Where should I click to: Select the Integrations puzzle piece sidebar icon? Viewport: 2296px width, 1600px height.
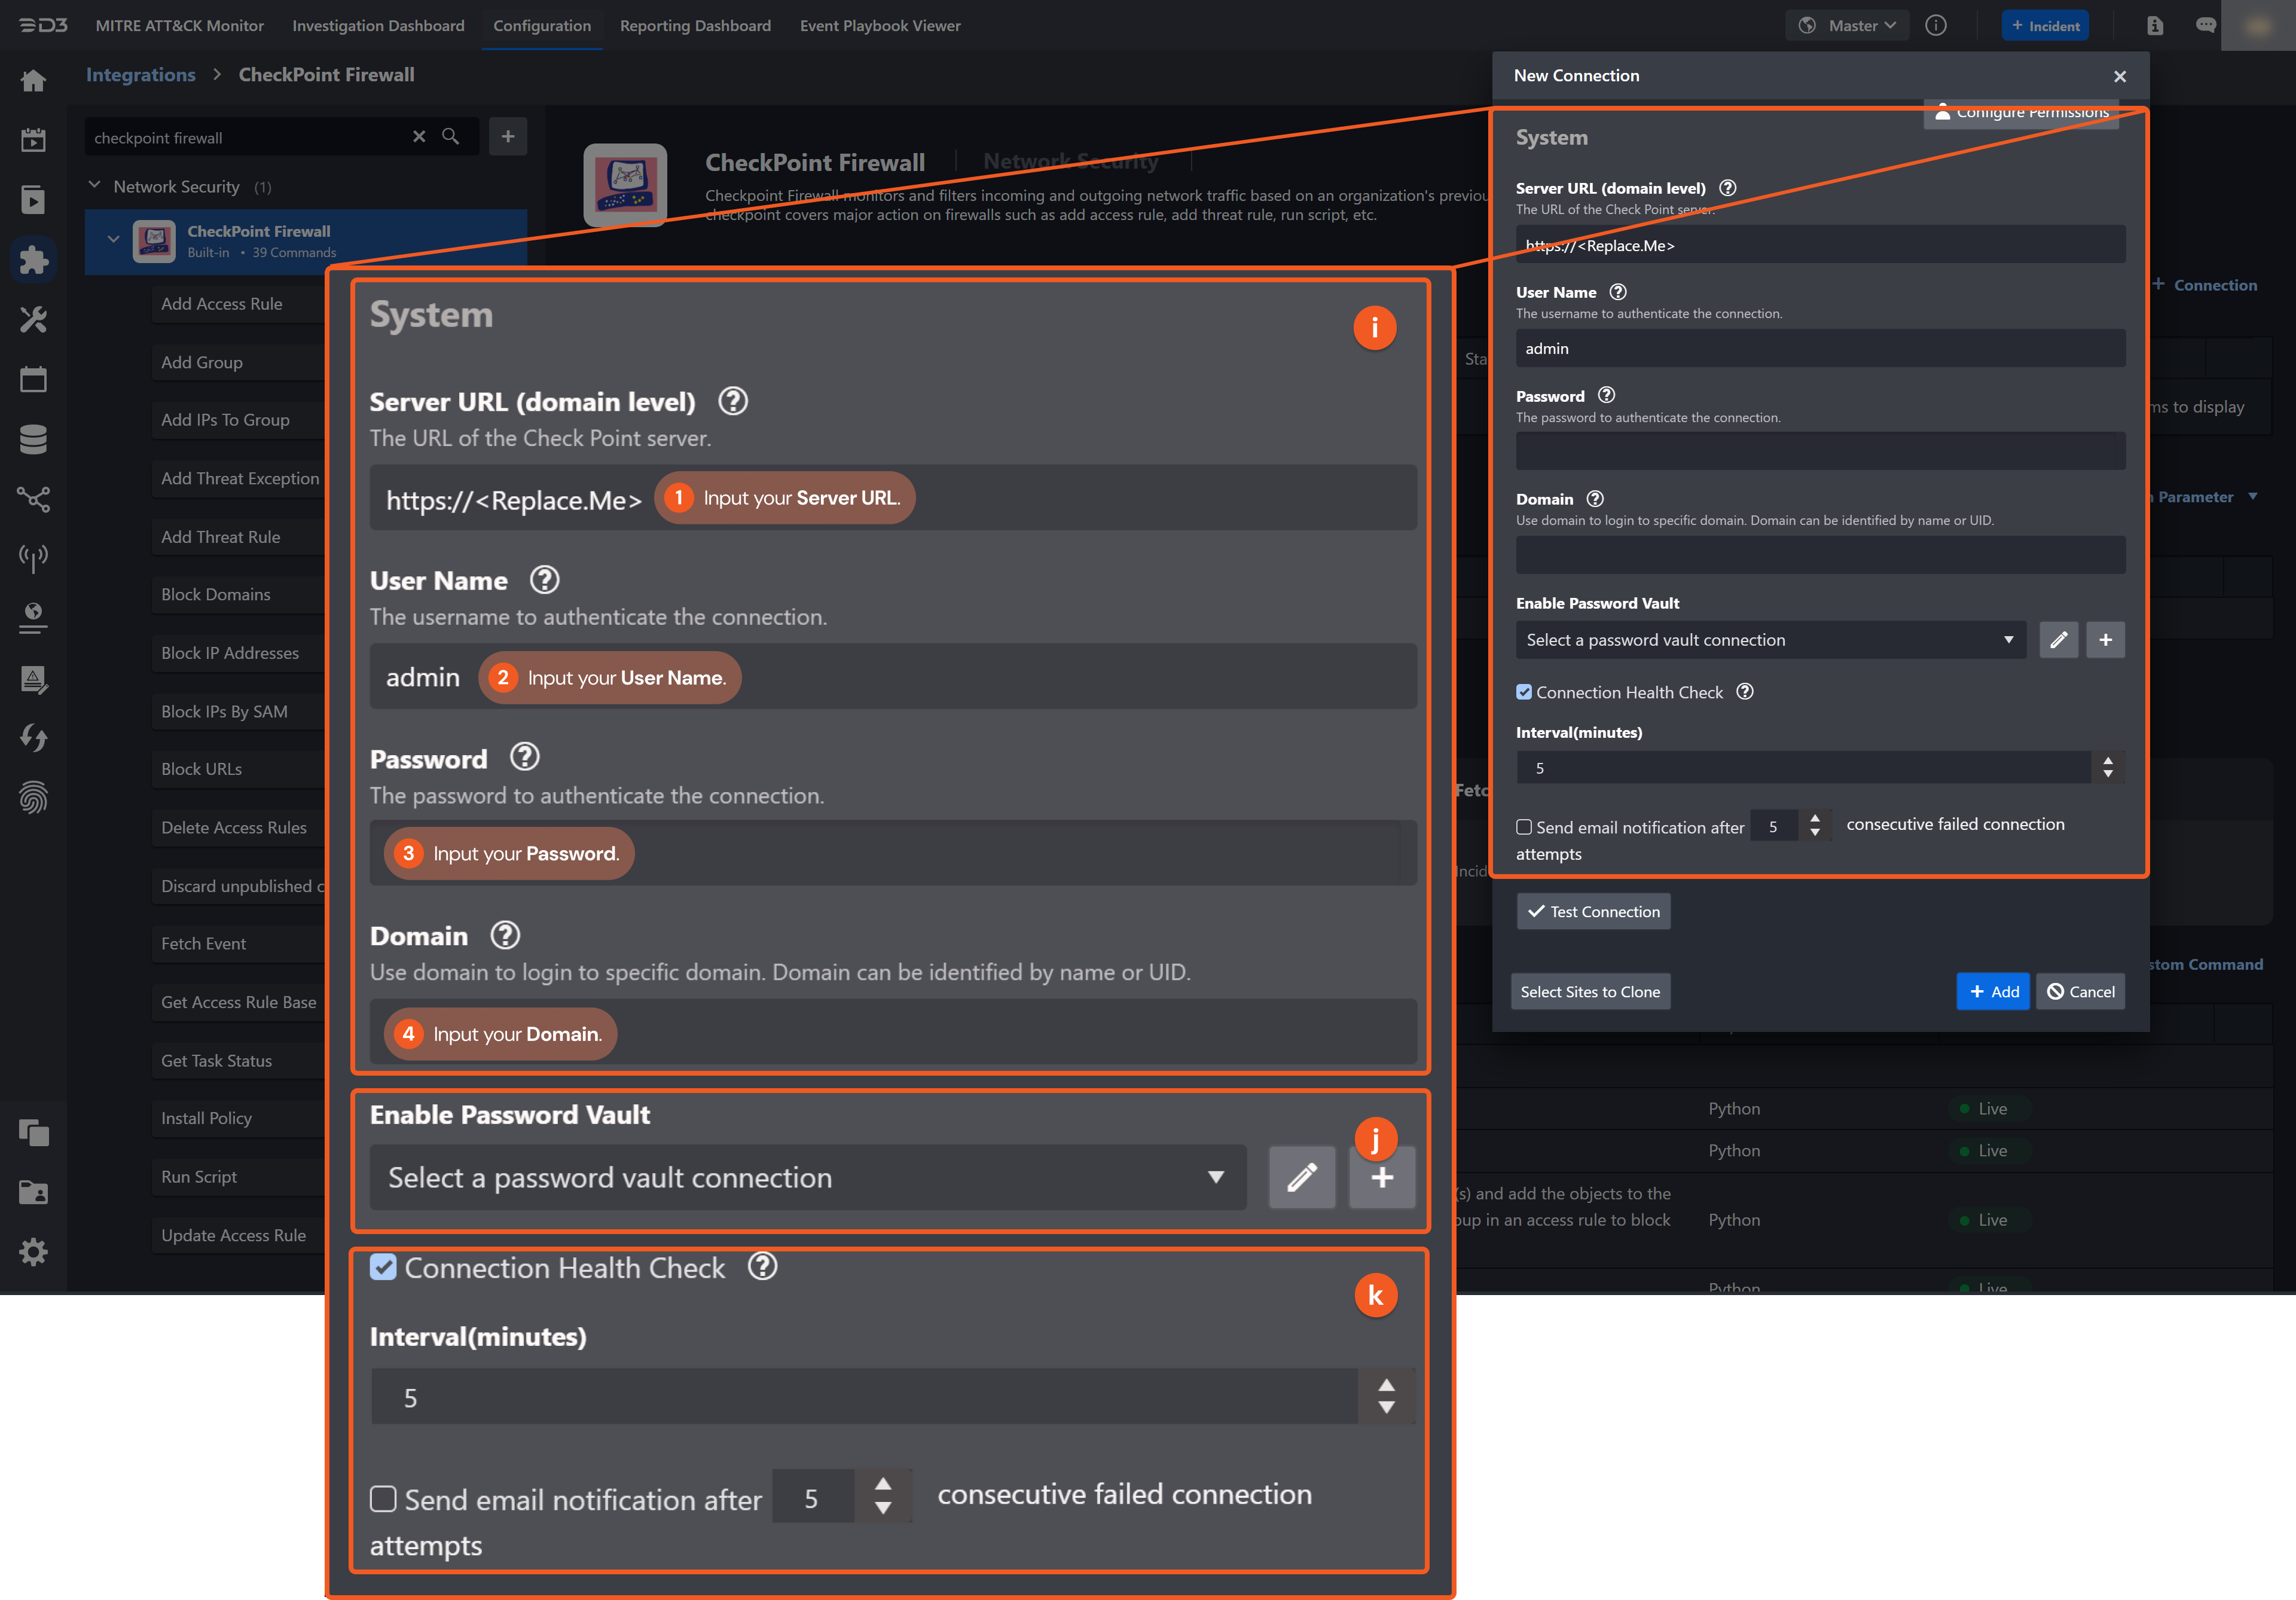pyautogui.click(x=34, y=259)
